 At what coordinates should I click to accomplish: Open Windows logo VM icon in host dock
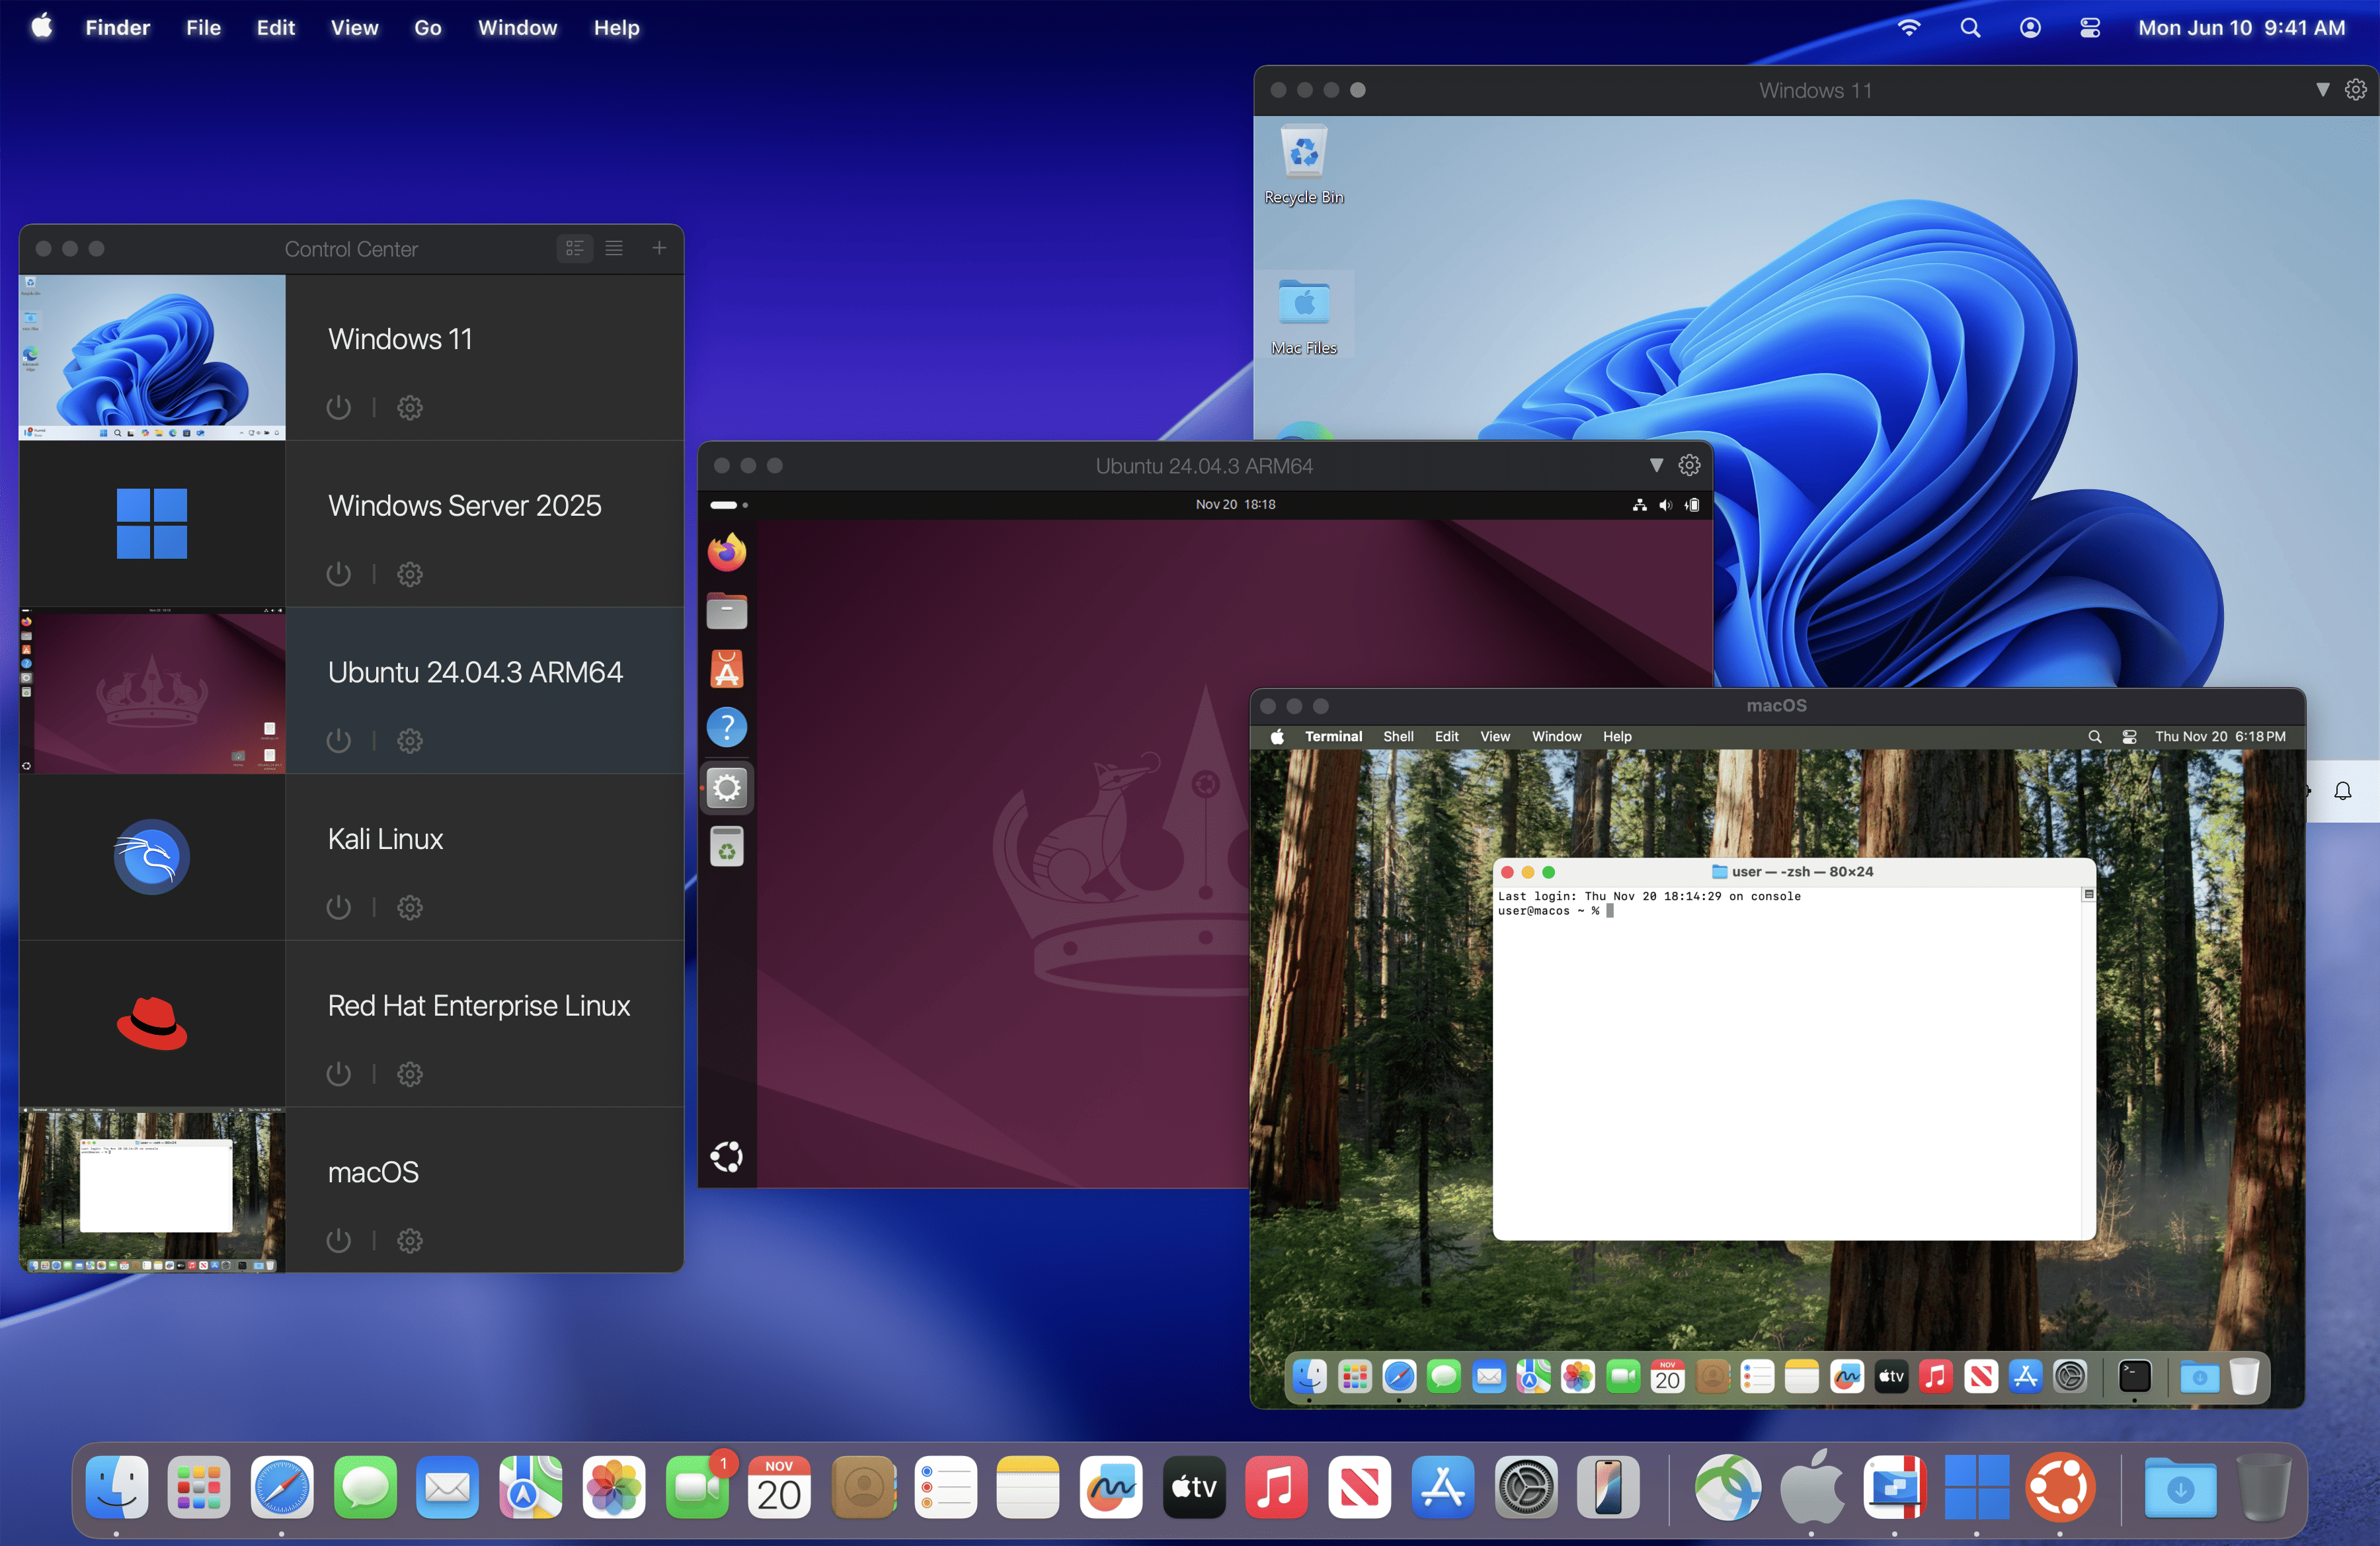1976,1488
